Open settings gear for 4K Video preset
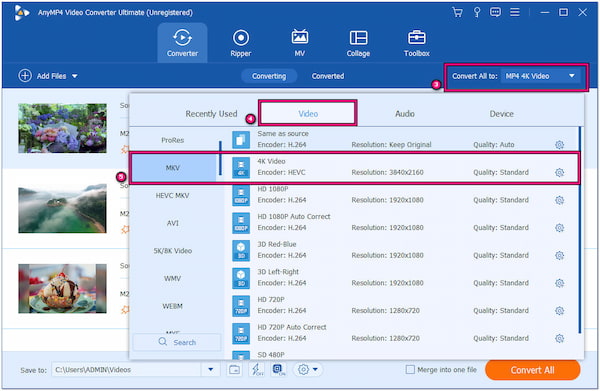This screenshot has height=391, width=600. point(559,172)
